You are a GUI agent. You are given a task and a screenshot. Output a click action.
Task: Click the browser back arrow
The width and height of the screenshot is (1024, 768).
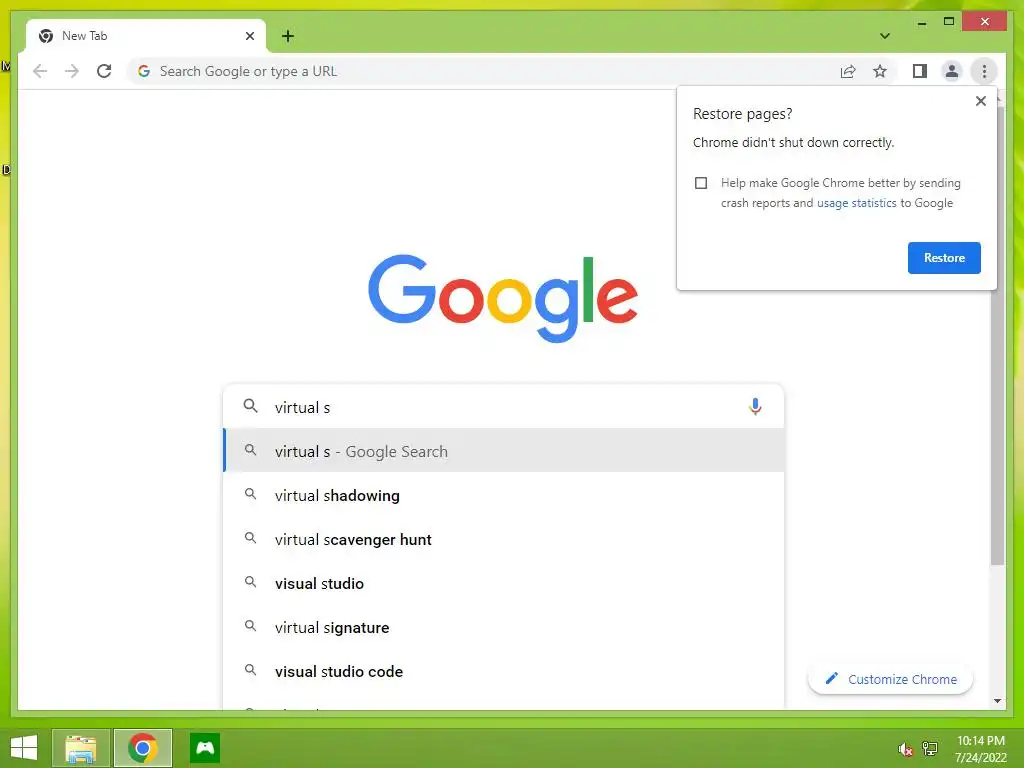click(x=40, y=71)
